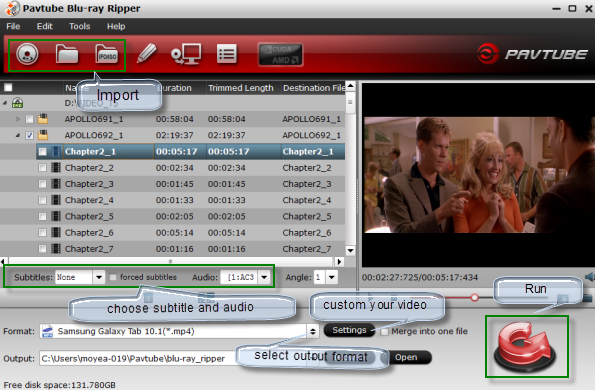Expand the APOLLO691_1 title tree
595x390 pixels.
17,119
